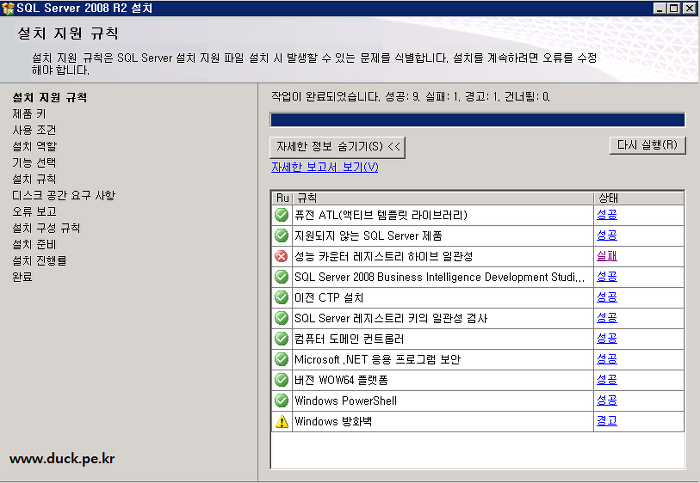Select the 설치 지원 규칙 step in sidebar
700x483 pixels.
[50, 97]
